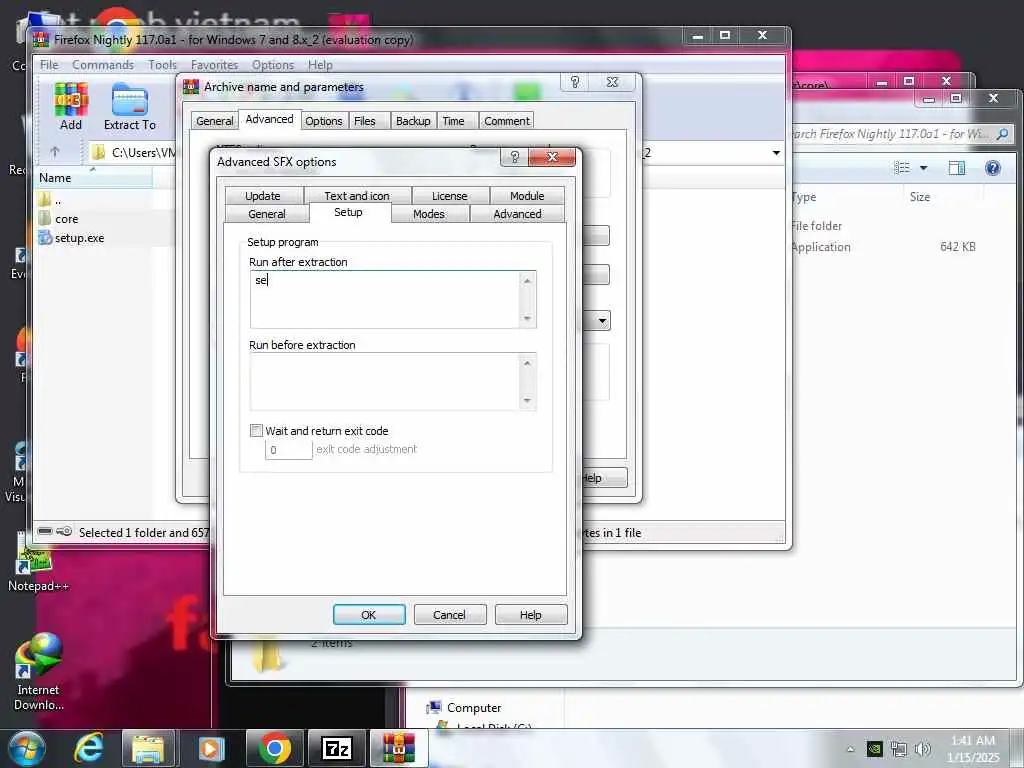This screenshot has width=1024, height=768.
Task: Click the Explorer help question mark icon
Action: (x=993, y=168)
